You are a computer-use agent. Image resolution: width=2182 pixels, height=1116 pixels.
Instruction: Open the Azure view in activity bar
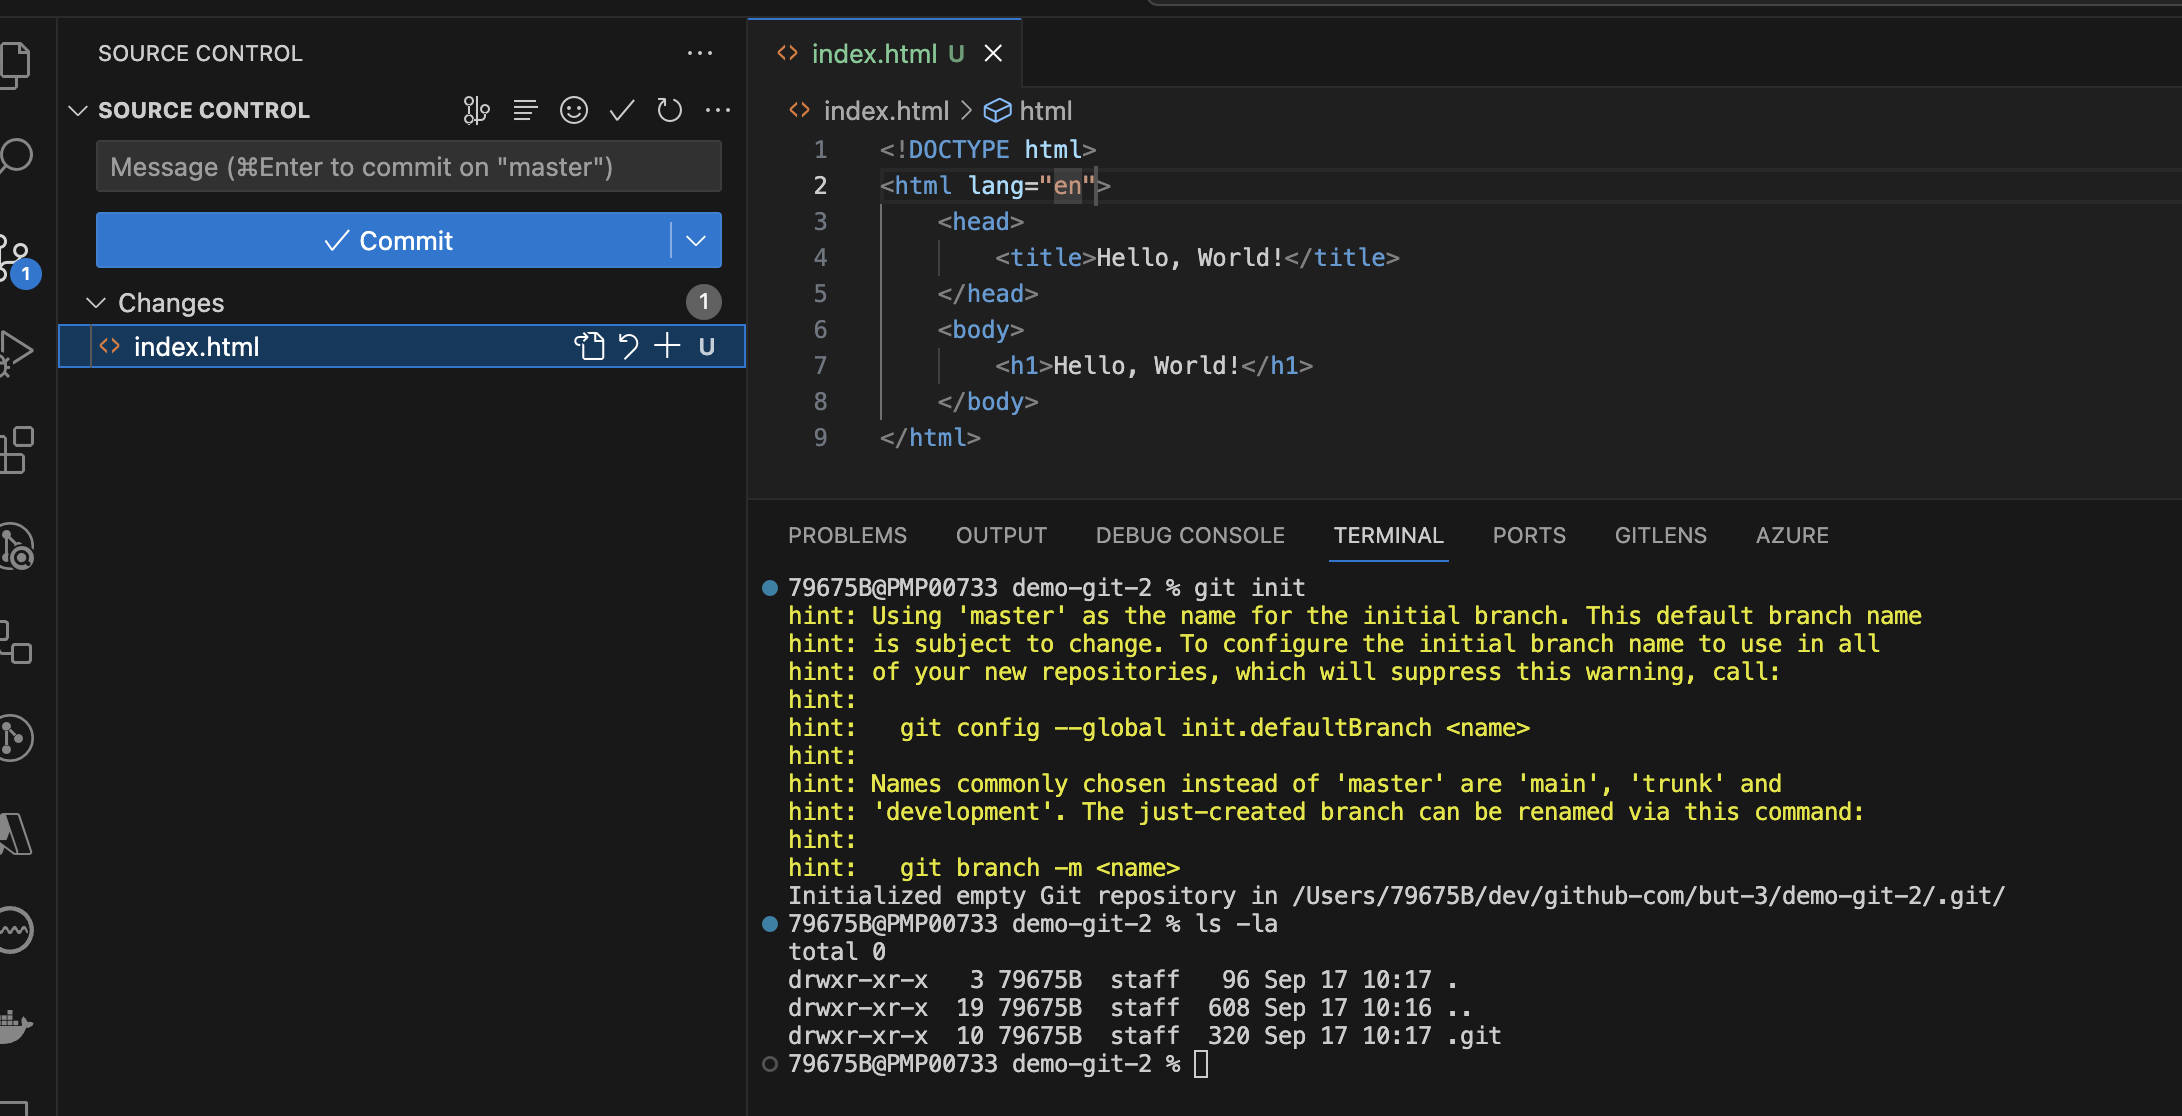[x=14, y=833]
